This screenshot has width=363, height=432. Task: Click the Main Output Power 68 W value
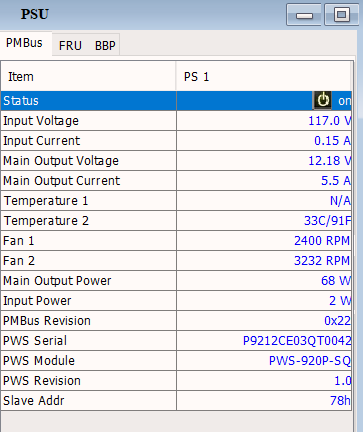point(336,281)
